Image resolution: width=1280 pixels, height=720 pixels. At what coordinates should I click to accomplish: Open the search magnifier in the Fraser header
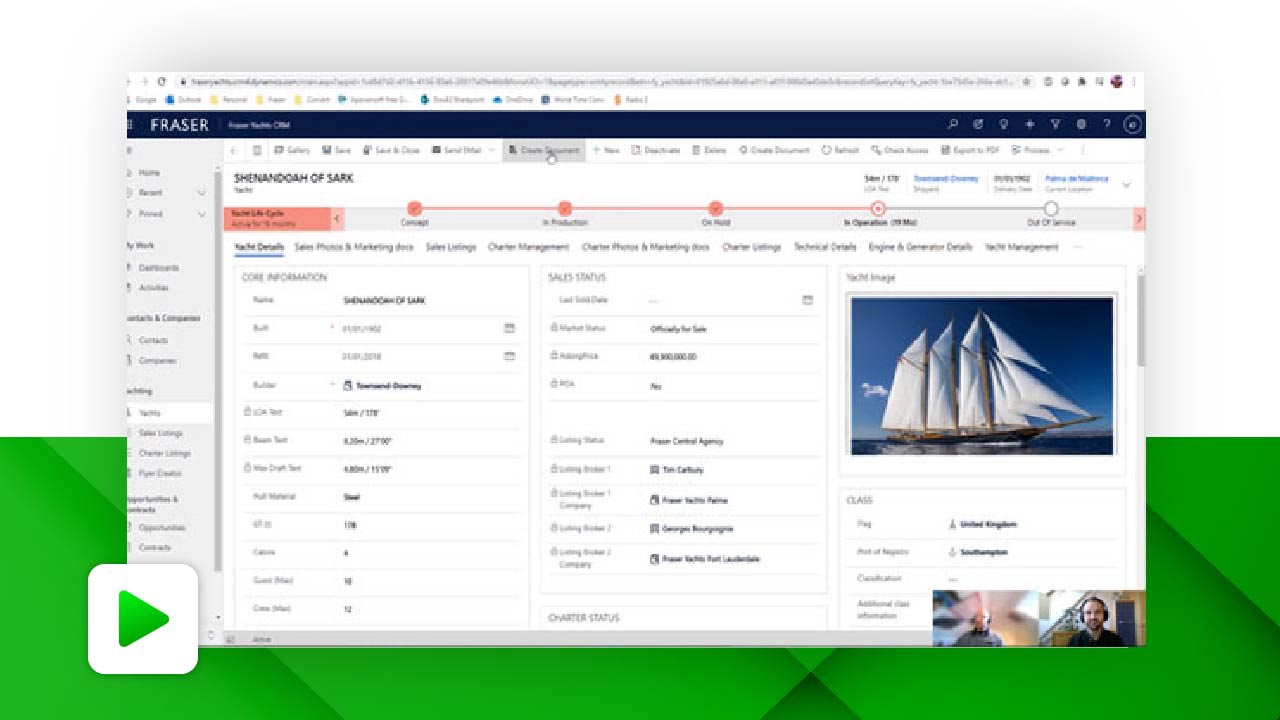[952, 124]
